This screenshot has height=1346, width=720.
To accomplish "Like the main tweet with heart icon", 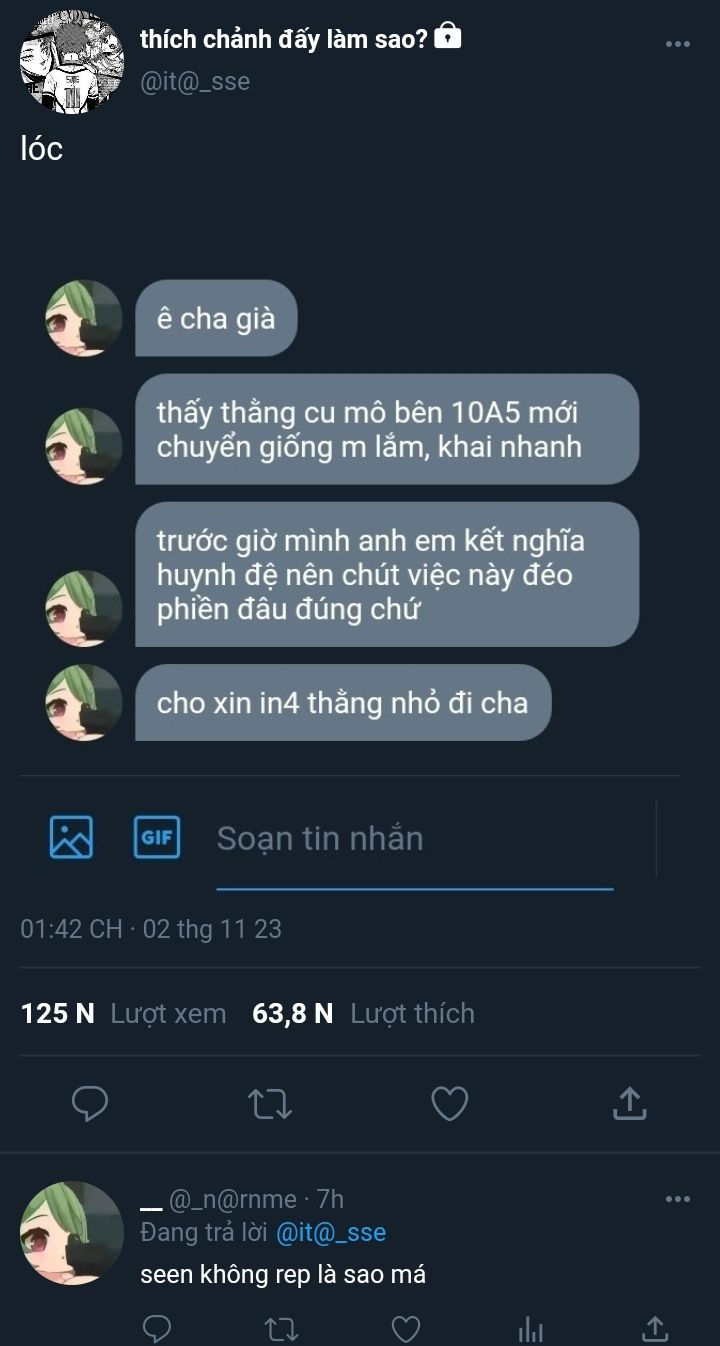I will click(450, 1104).
